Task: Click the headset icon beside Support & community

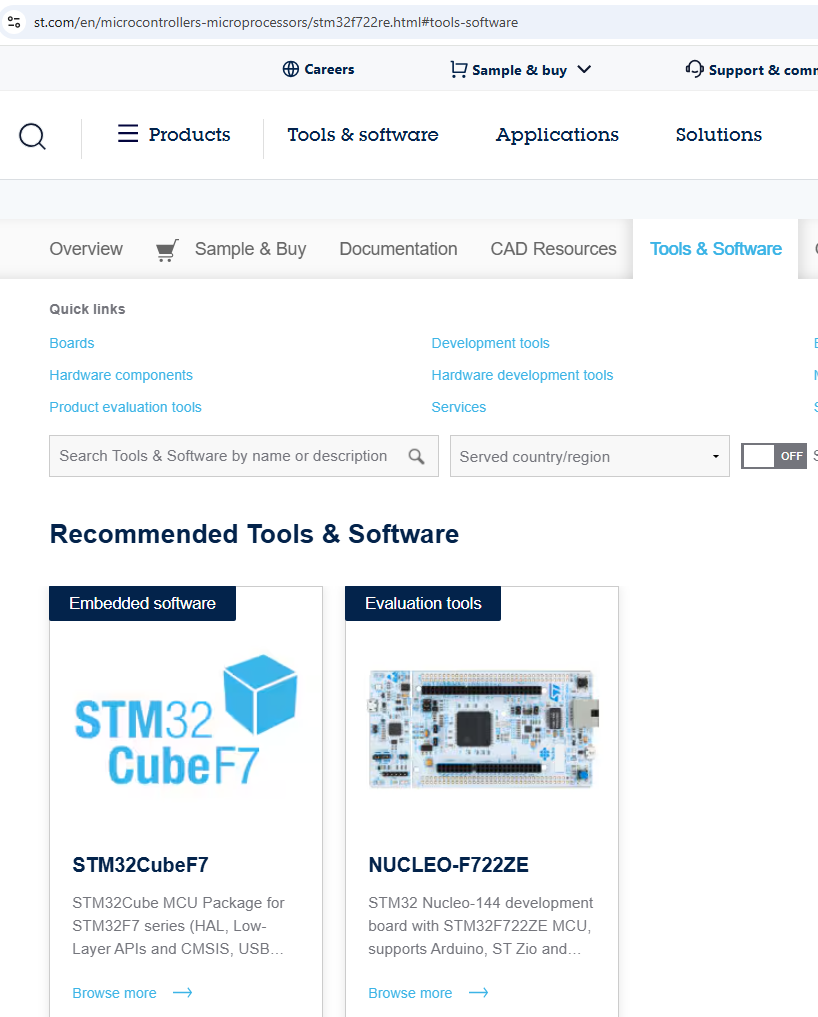Action: [694, 69]
